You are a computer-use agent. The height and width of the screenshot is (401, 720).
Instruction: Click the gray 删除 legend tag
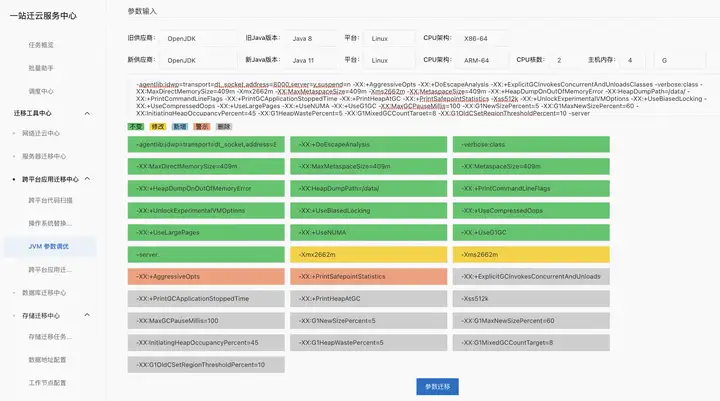tap(224, 127)
